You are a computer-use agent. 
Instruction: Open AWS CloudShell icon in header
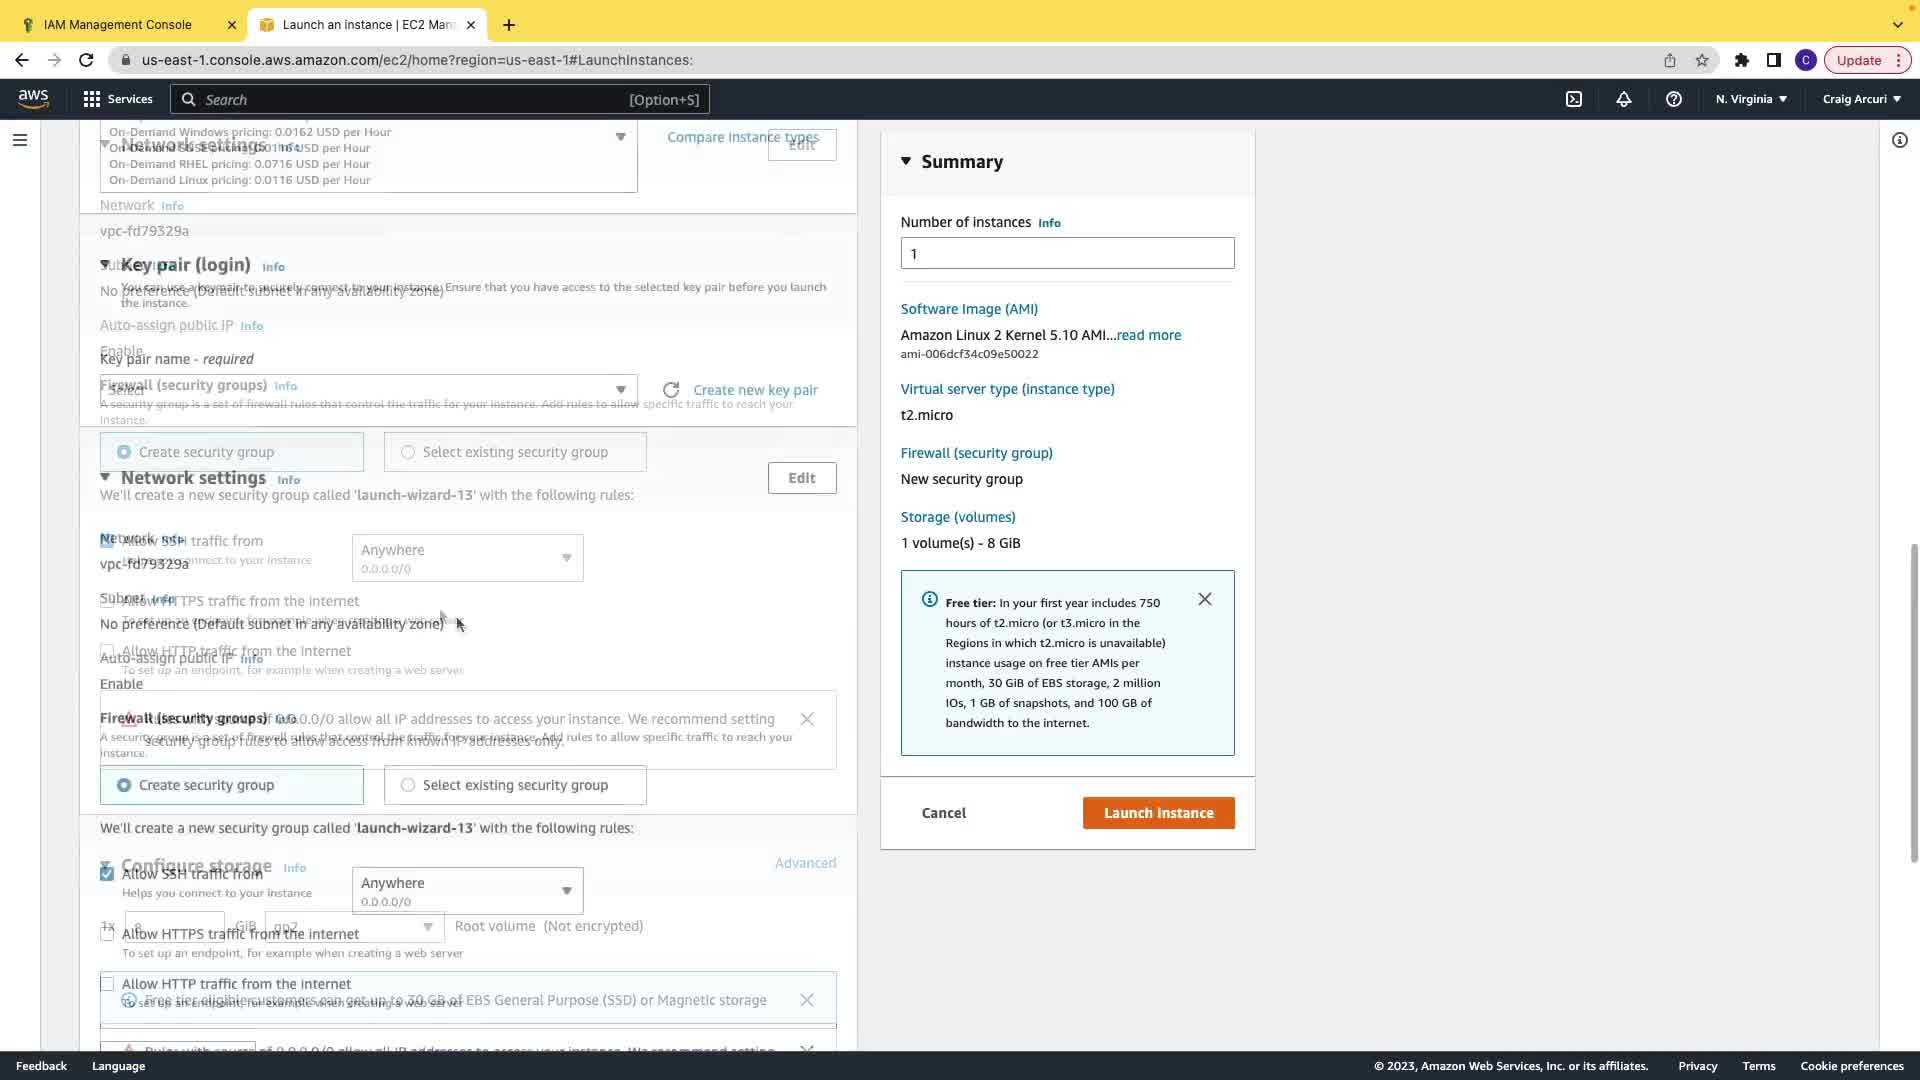1574,99
